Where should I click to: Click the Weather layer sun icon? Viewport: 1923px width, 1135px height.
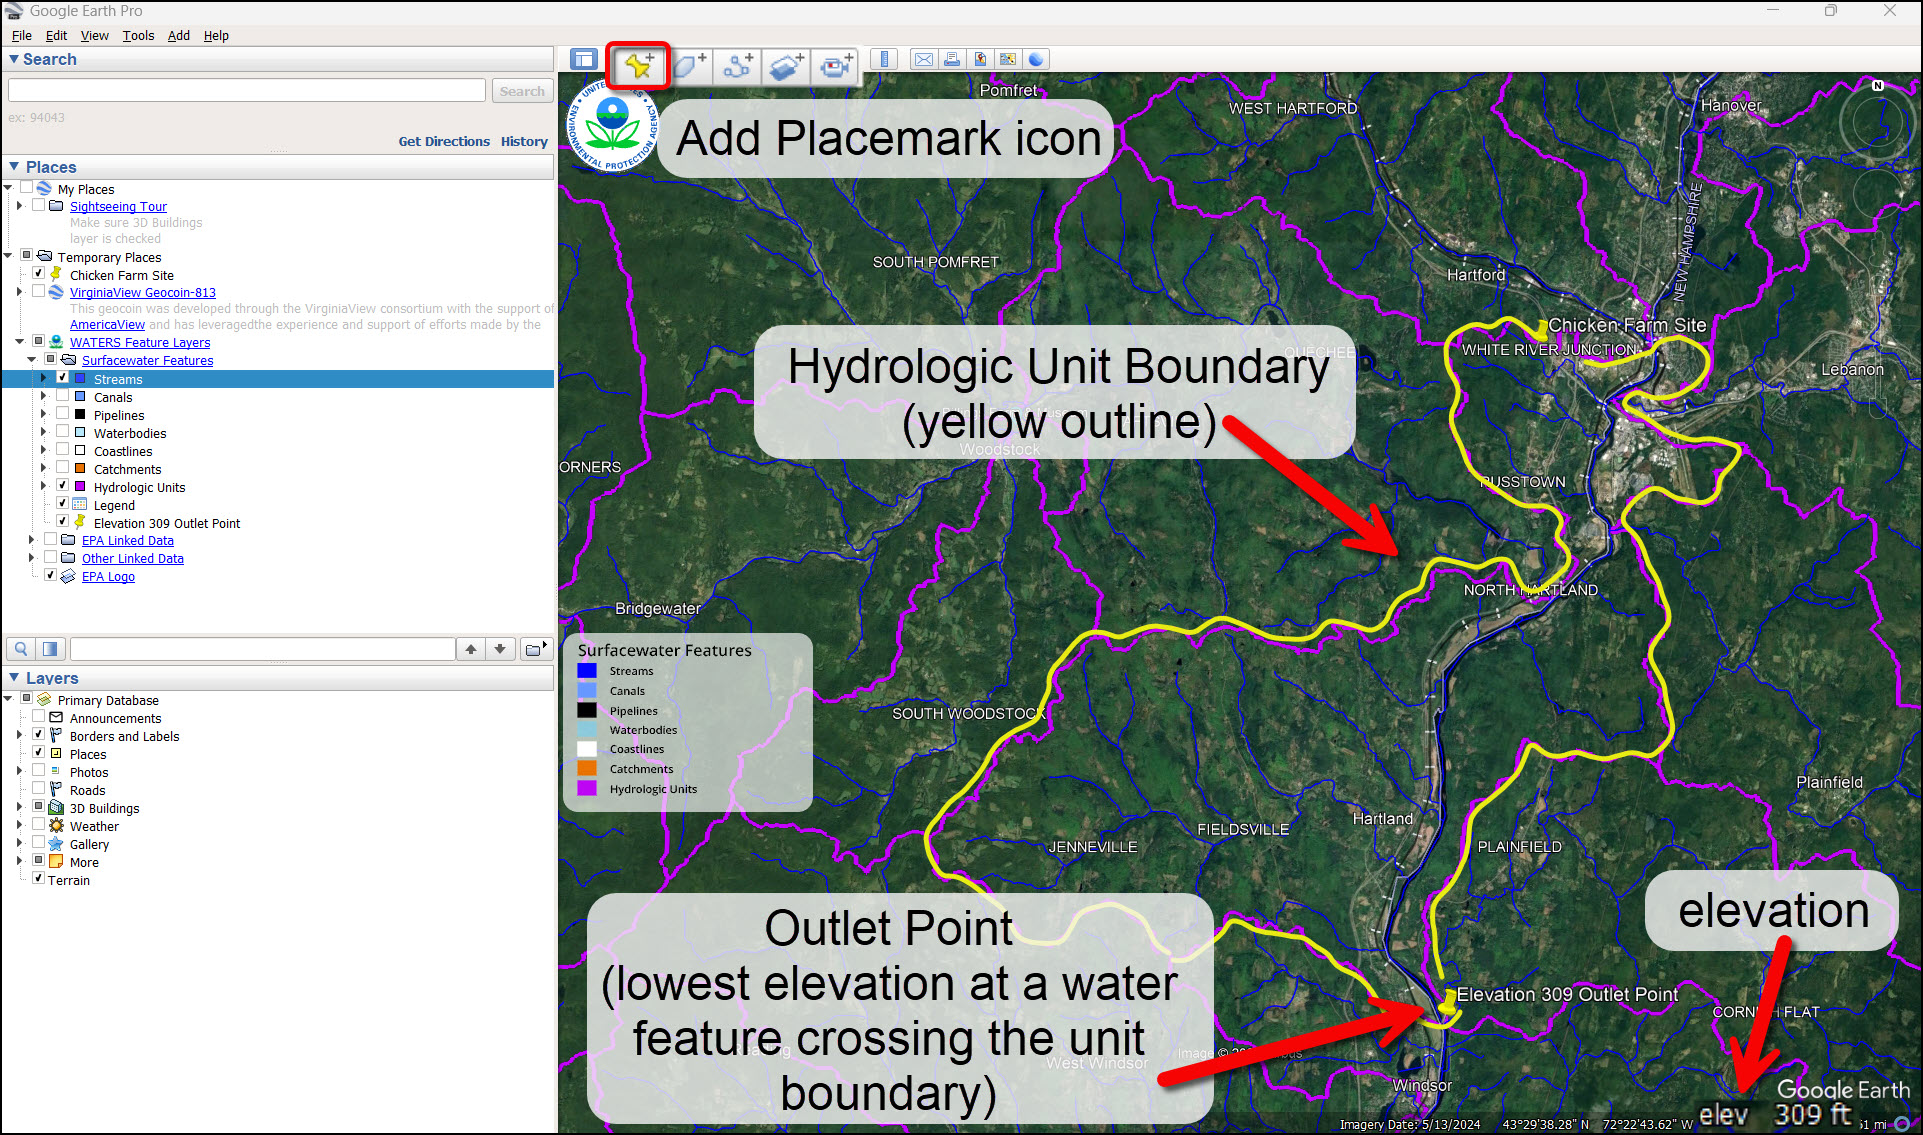pyautogui.click(x=56, y=826)
